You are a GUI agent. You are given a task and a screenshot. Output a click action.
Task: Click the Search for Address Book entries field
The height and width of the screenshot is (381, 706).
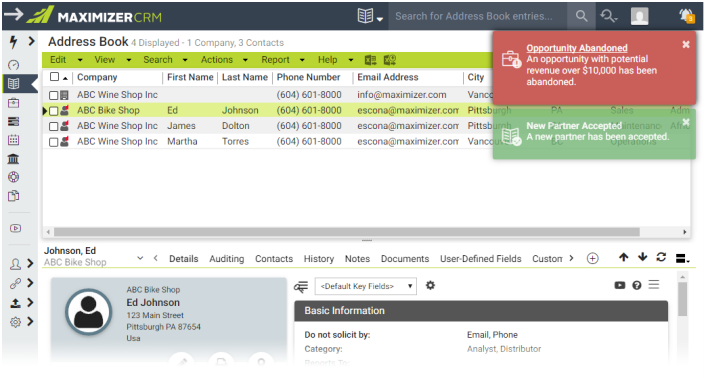point(478,16)
